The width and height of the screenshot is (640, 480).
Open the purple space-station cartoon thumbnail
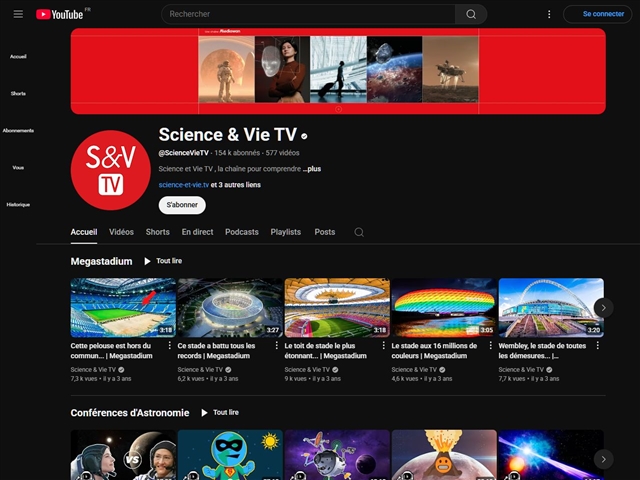337,455
